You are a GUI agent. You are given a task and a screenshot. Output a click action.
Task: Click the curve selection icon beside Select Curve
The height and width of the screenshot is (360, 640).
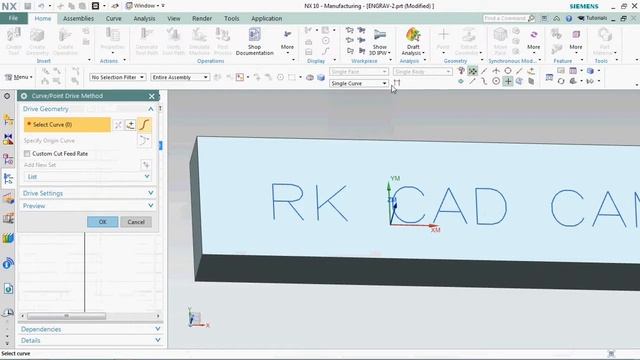[144, 124]
